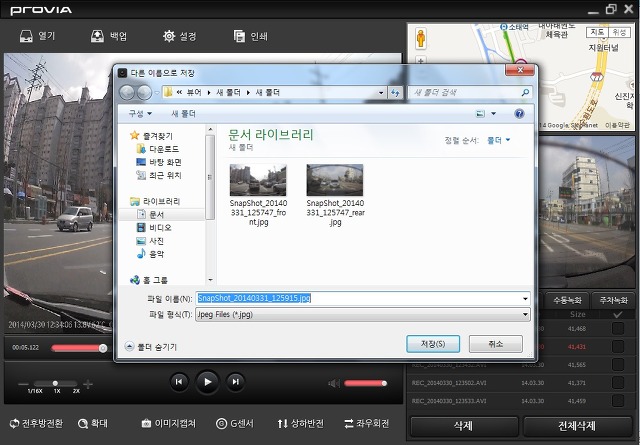Click the 저장(S) button
The image size is (640, 445).
click(x=433, y=344)
